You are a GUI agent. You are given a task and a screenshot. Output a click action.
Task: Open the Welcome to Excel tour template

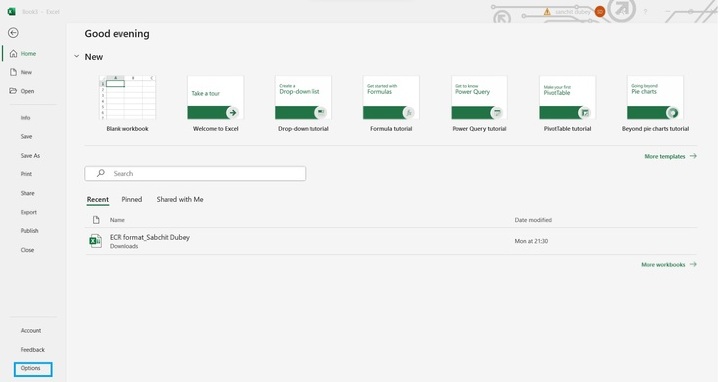pos(215,104)
